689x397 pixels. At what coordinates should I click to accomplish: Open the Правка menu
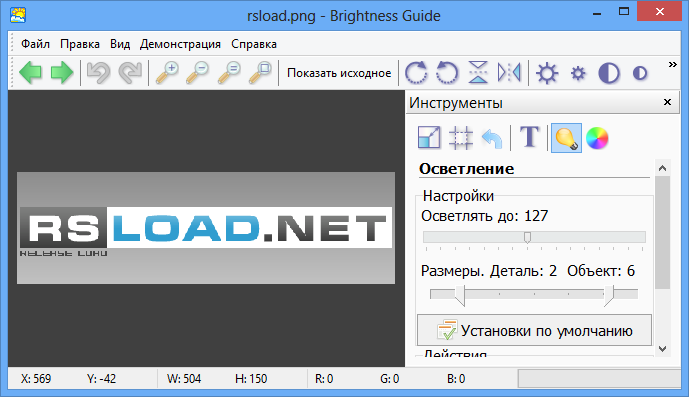(80, 44)
